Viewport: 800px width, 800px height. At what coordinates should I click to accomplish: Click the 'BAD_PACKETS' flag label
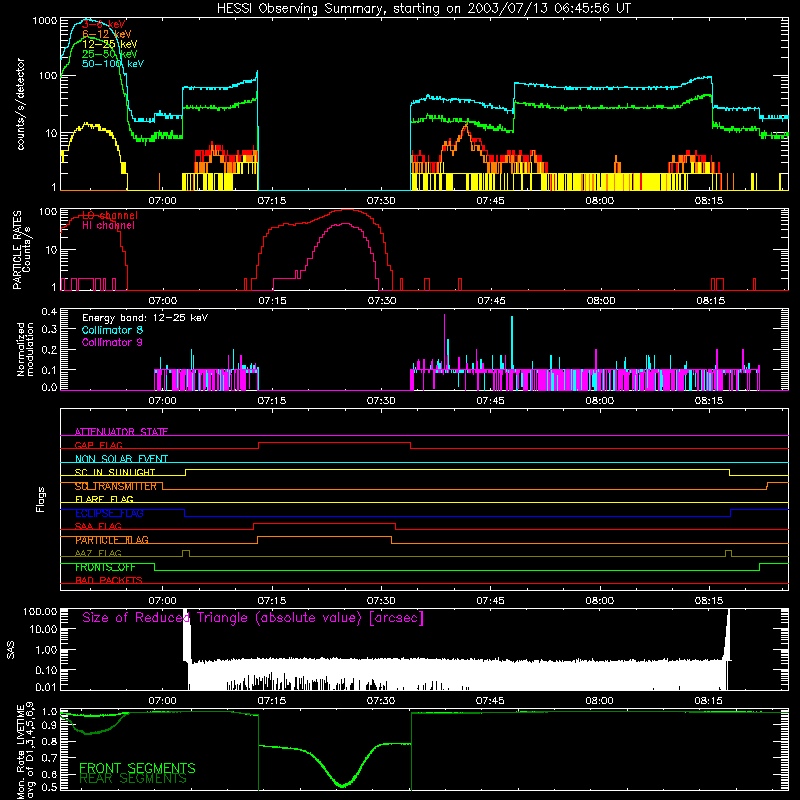109,580
